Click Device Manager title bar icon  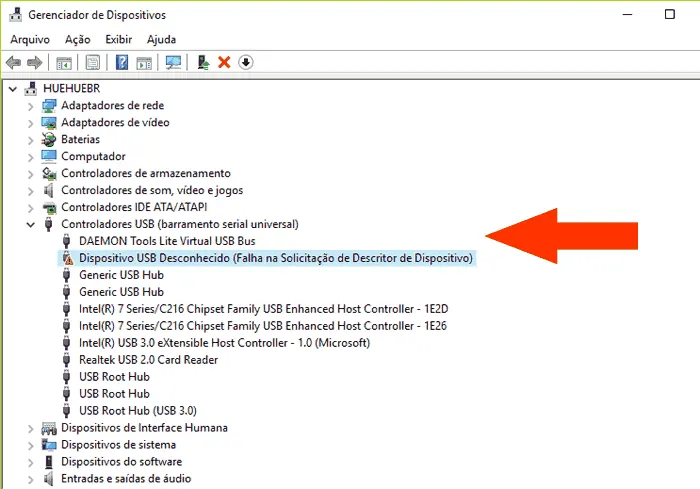16,15
